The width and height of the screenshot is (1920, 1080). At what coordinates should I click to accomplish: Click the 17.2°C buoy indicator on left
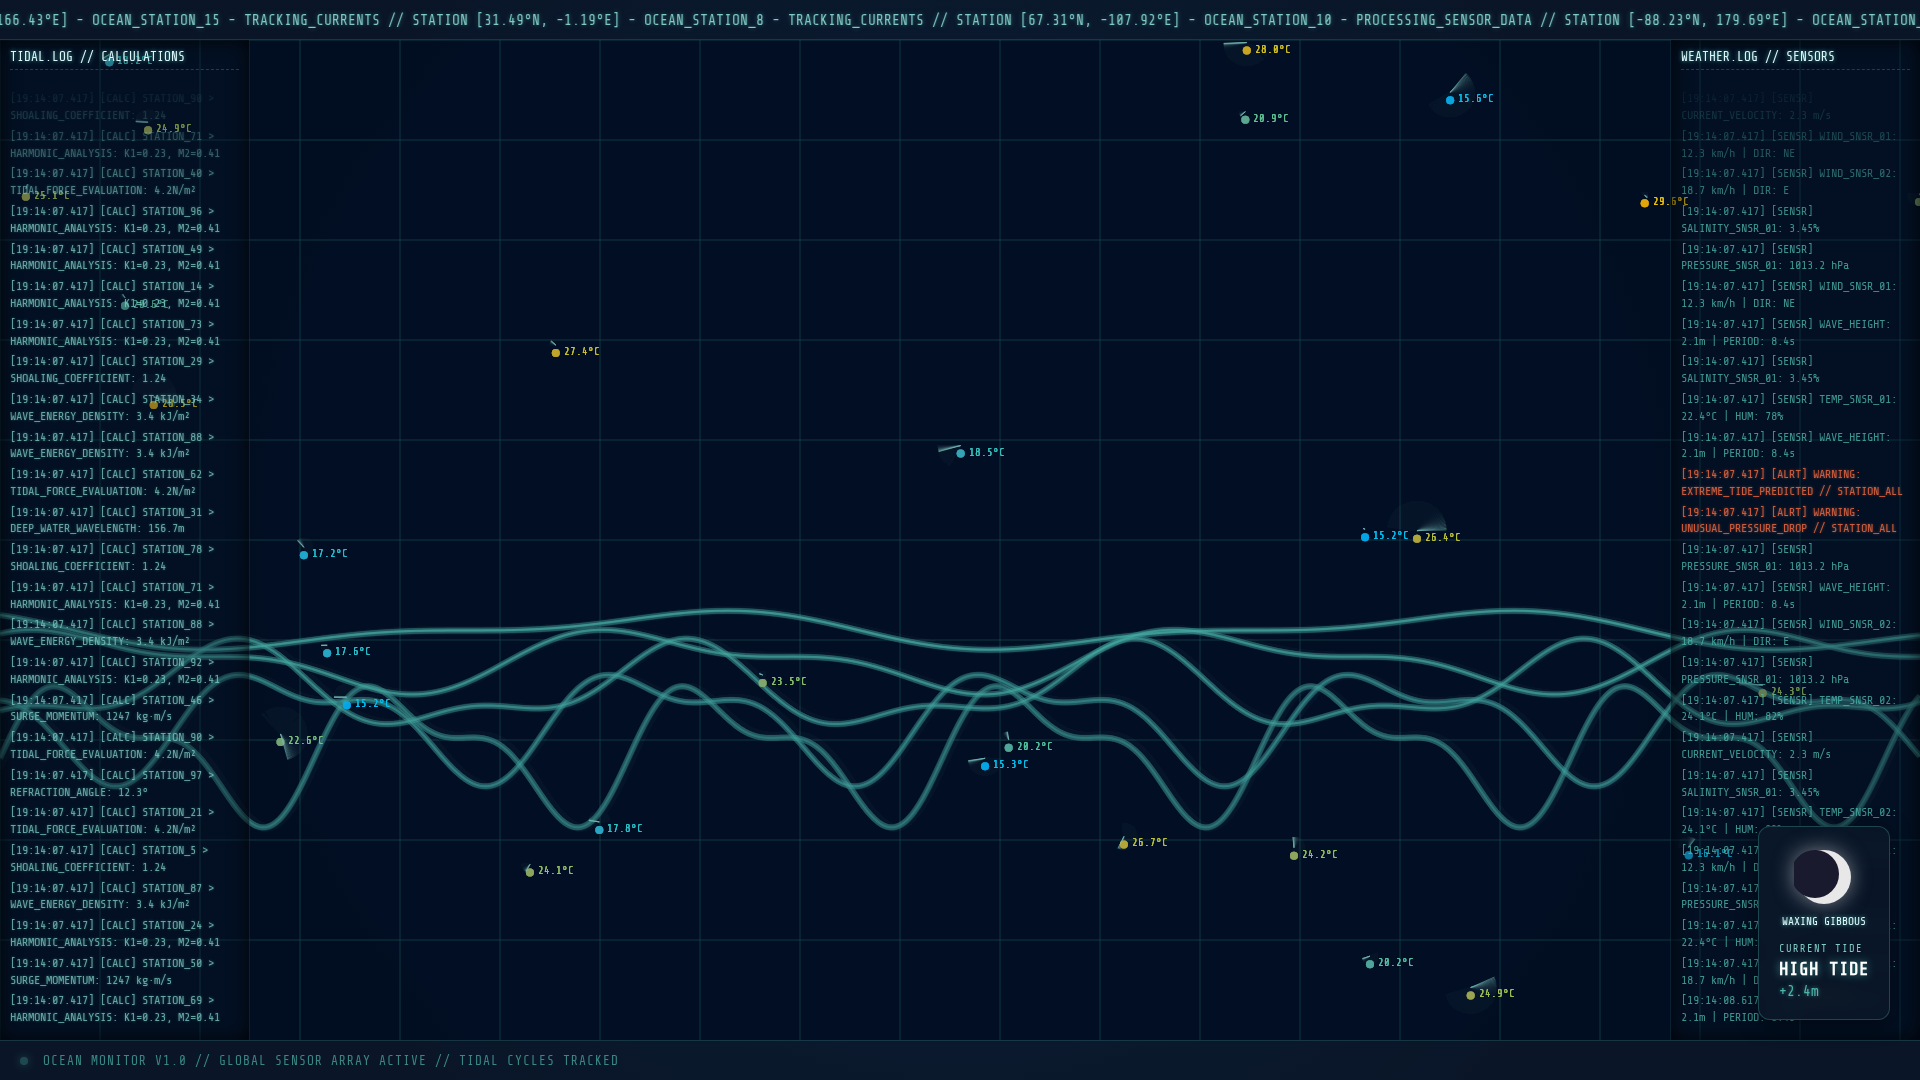(x=305, y=554)
